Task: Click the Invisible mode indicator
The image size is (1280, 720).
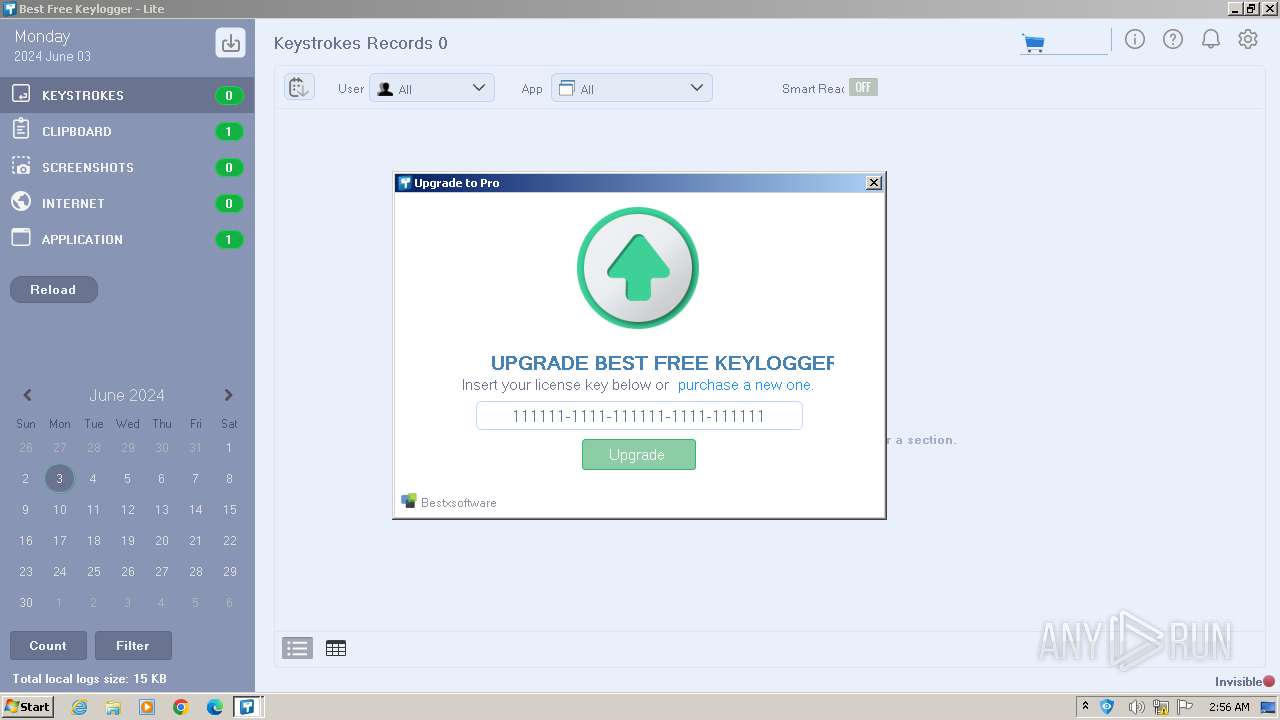Action: click(1245, 682)
